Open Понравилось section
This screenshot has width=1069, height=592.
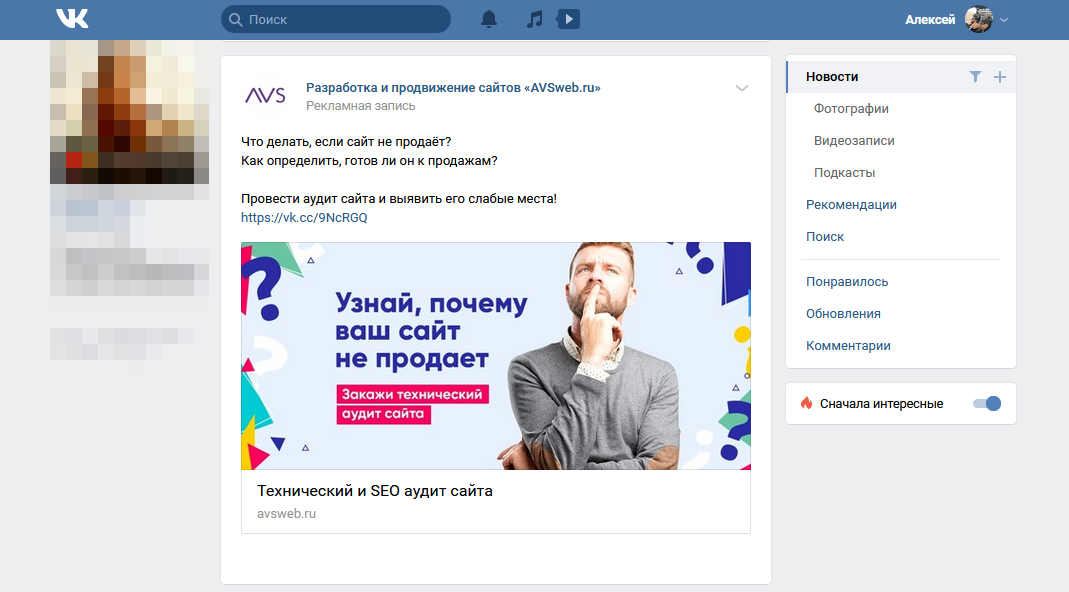pyautogui.click(x=847, y=282)
